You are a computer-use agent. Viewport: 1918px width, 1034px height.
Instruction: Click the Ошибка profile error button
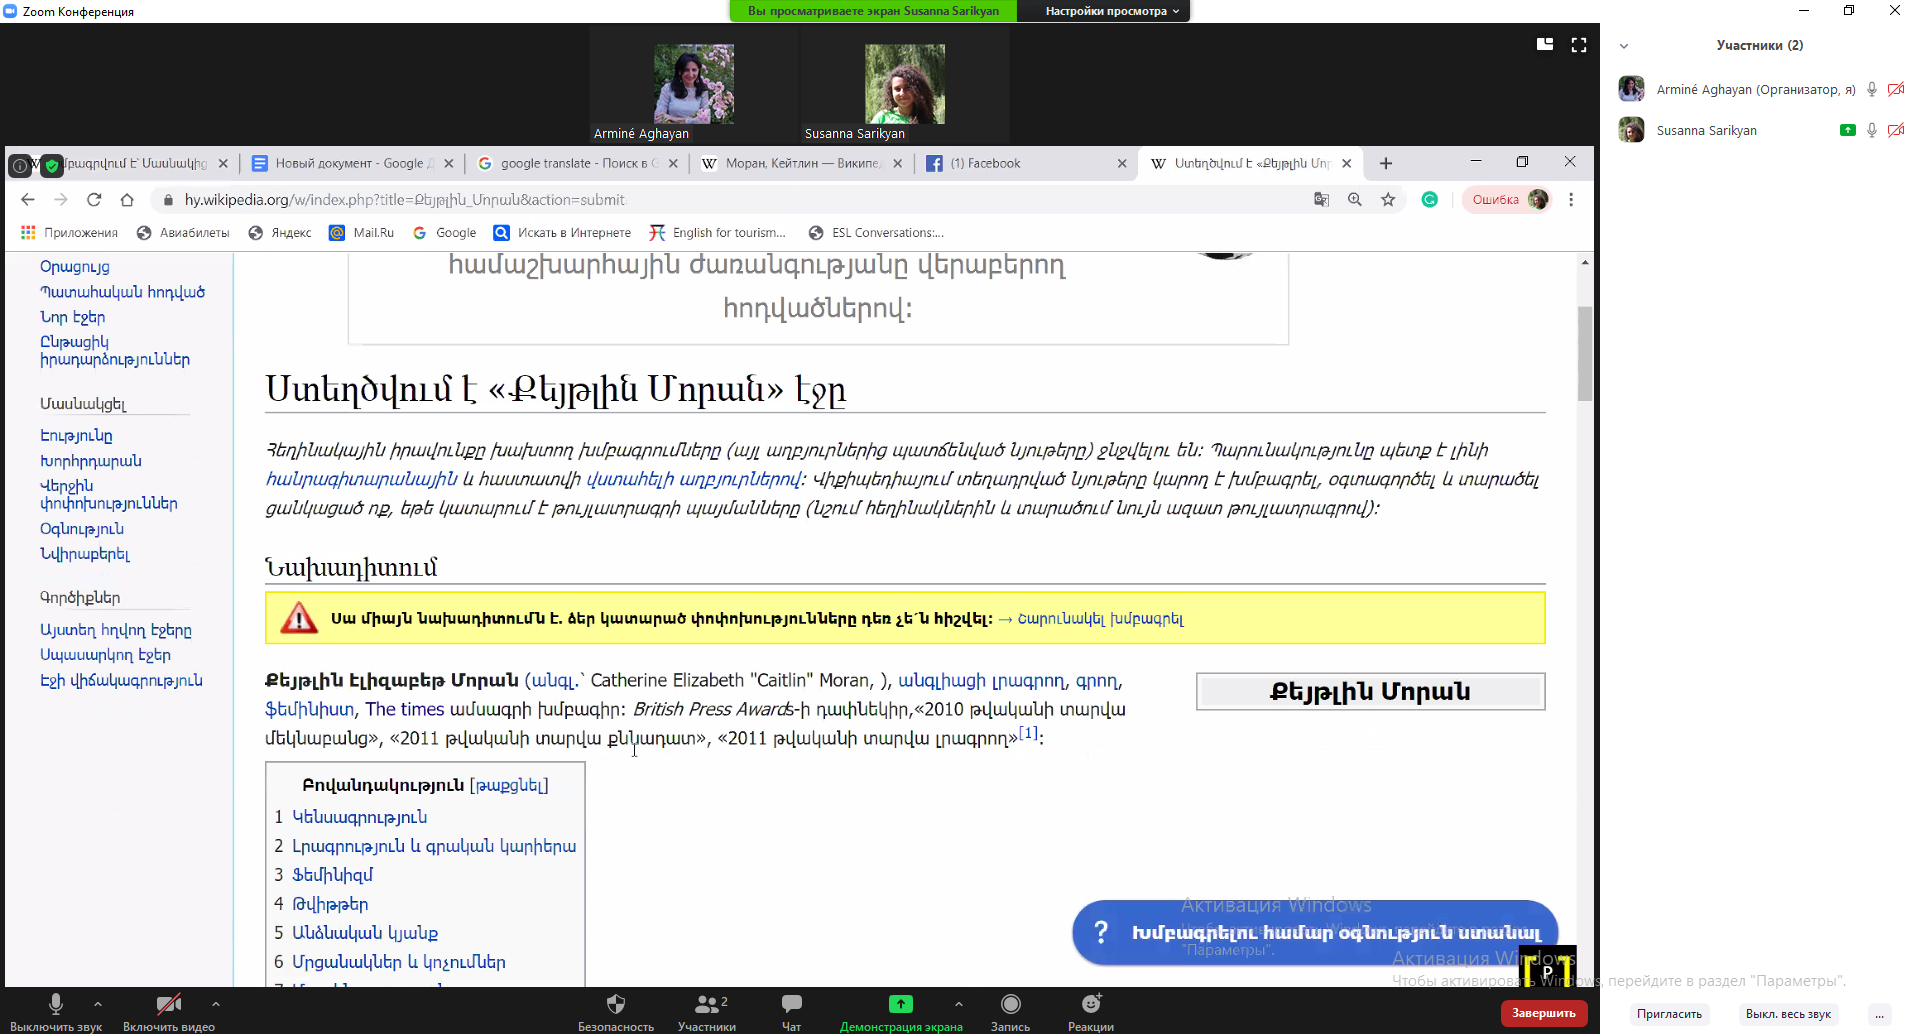[x=1508, y=200]
